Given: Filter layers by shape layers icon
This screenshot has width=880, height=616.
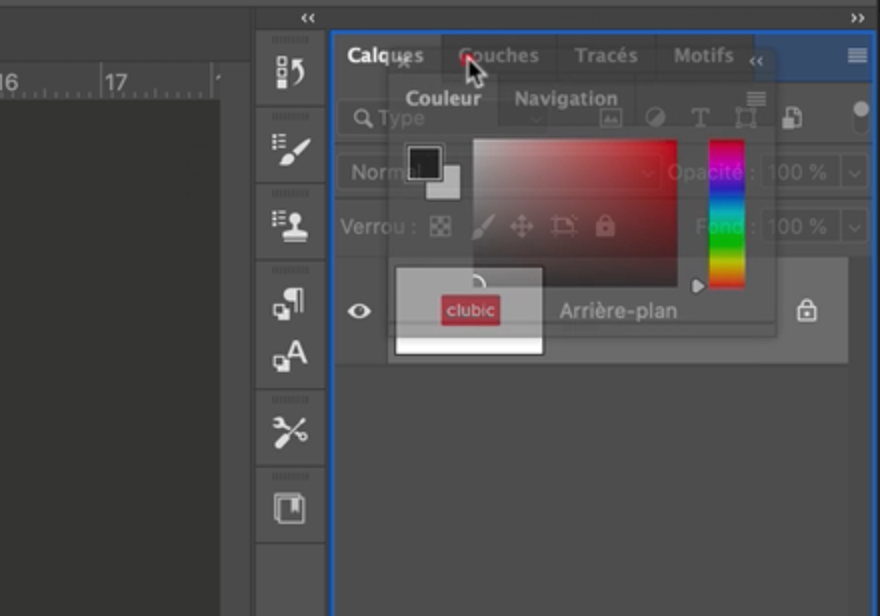Looking at the screenshot, I should [x=745, y=118].
